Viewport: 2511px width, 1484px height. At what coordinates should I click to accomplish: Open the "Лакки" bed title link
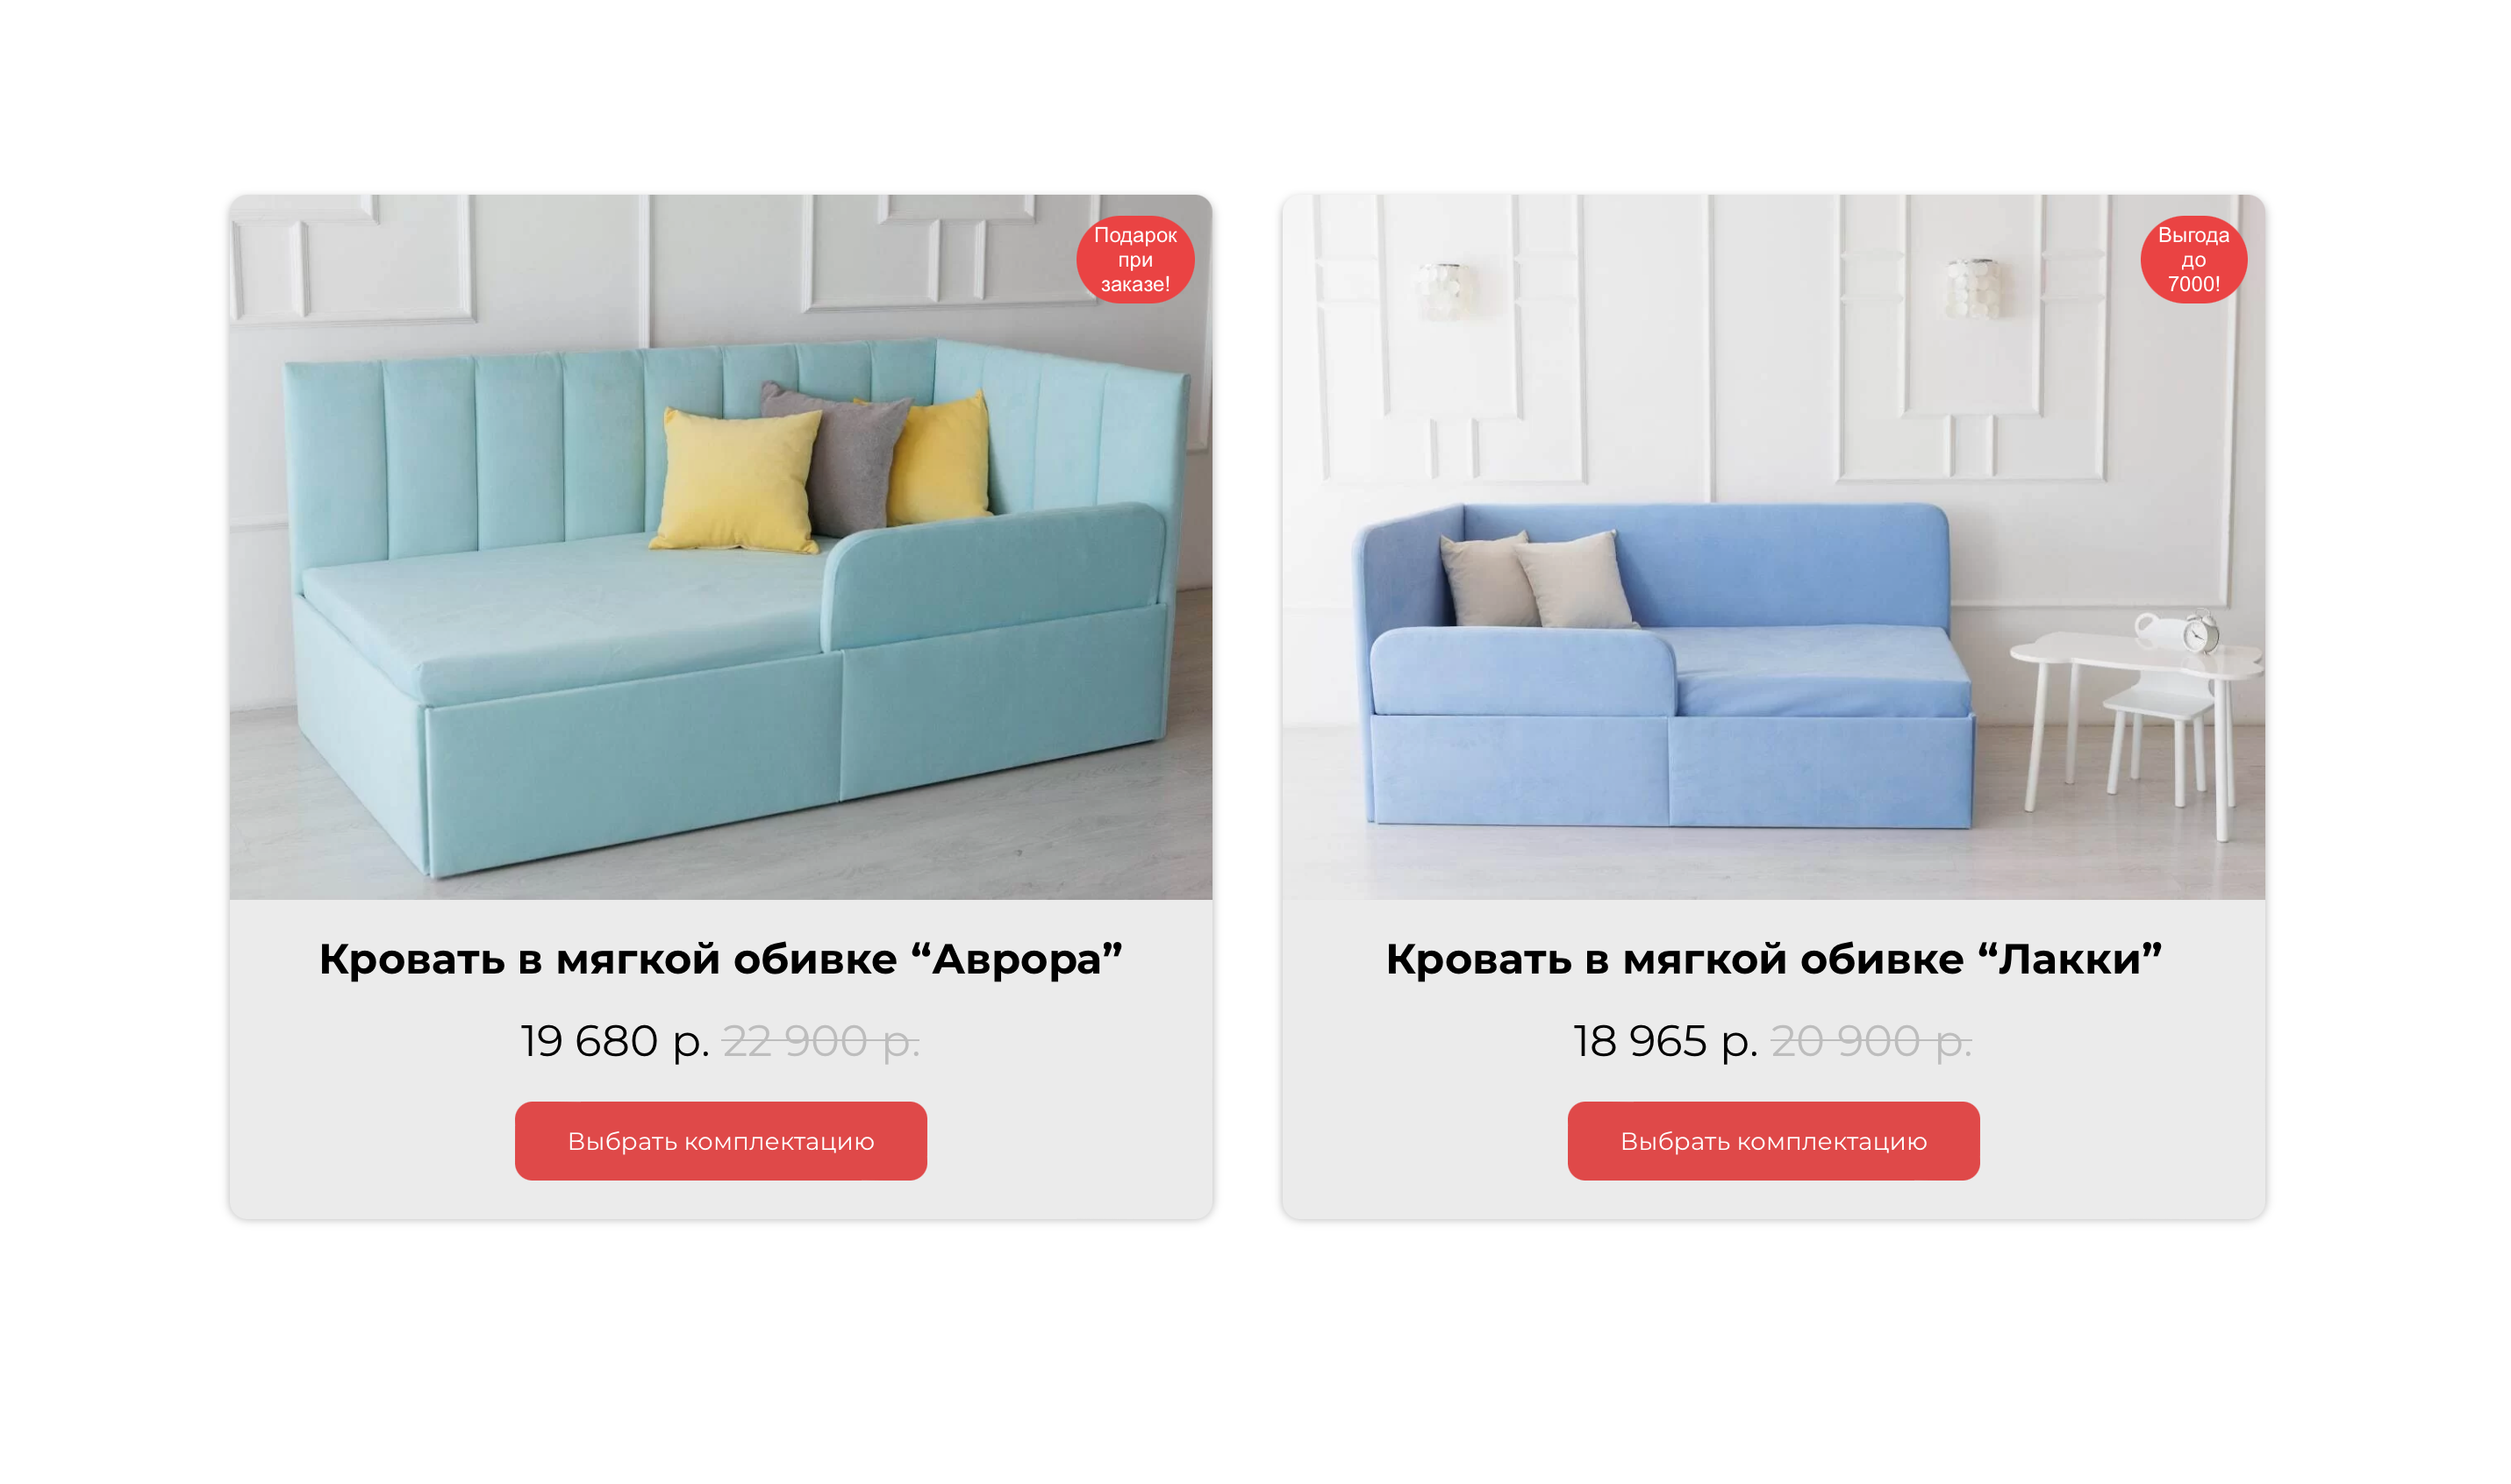point(1773,959)
